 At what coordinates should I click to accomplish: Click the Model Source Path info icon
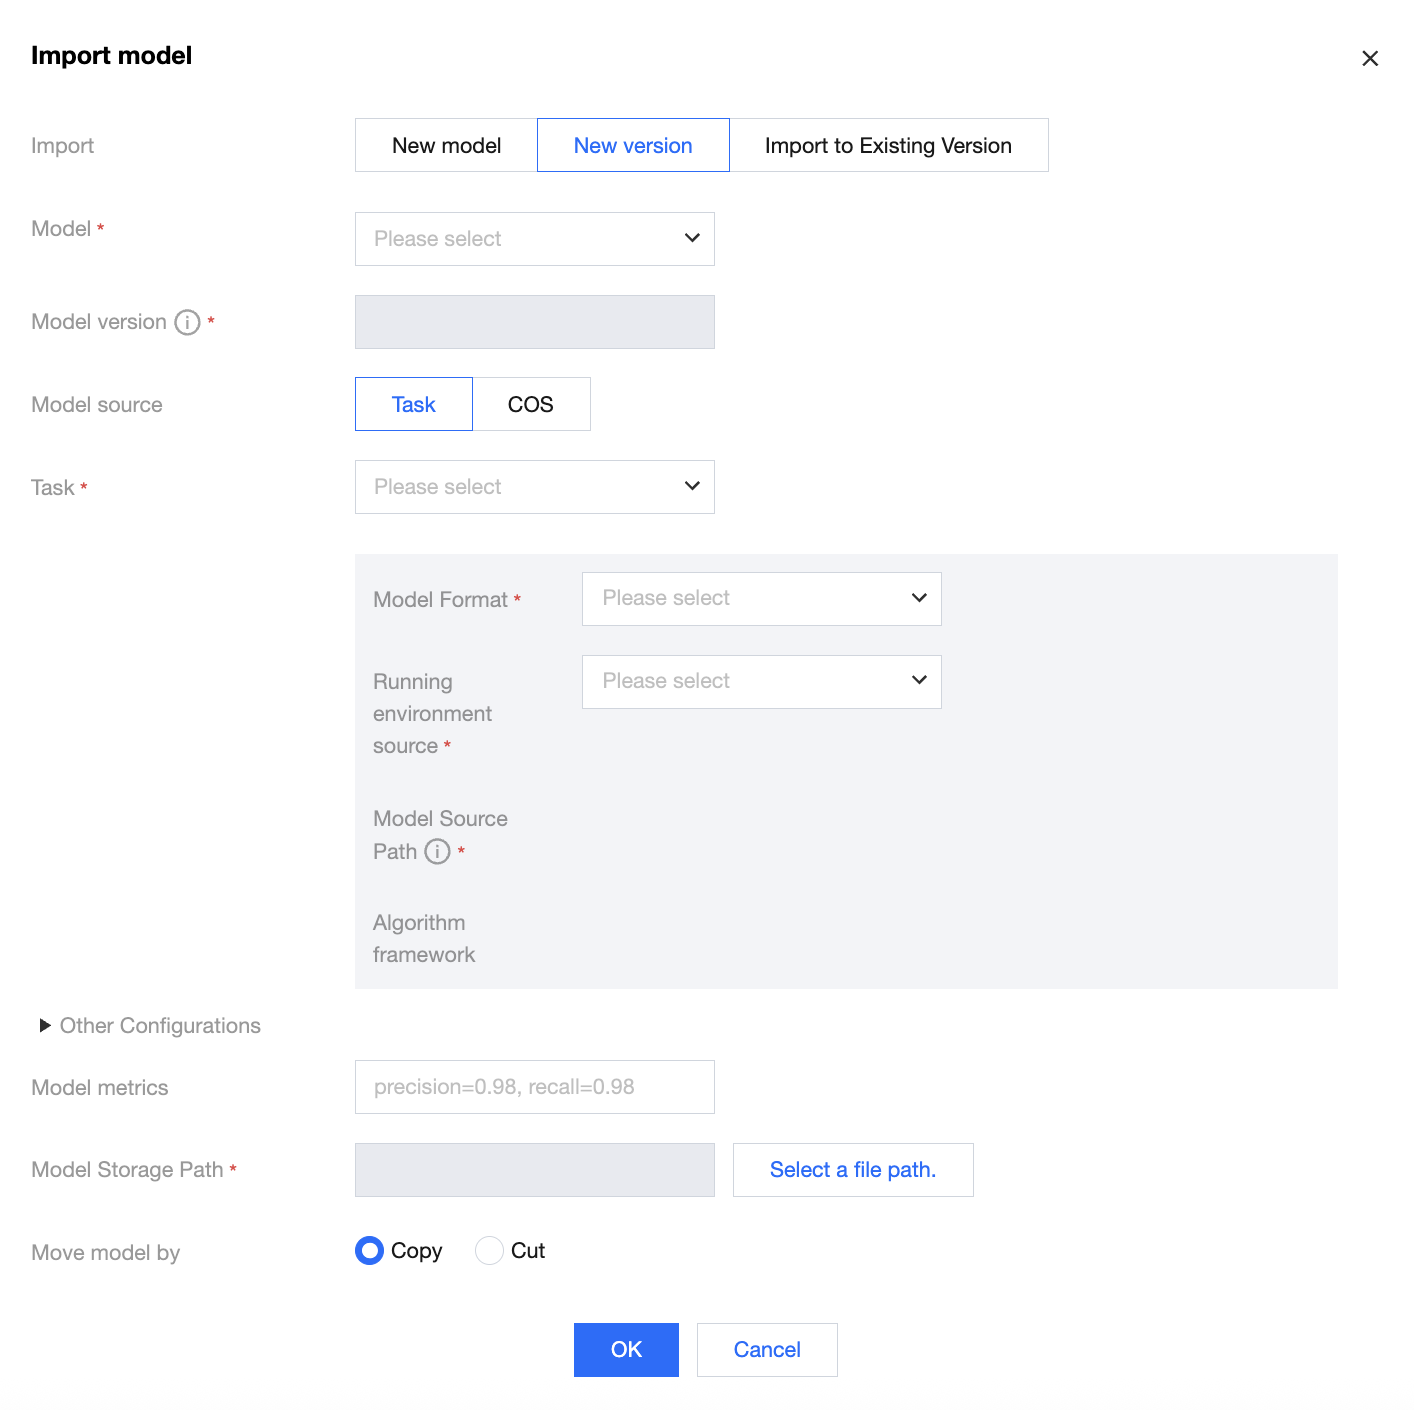click(x=437, y=851)
